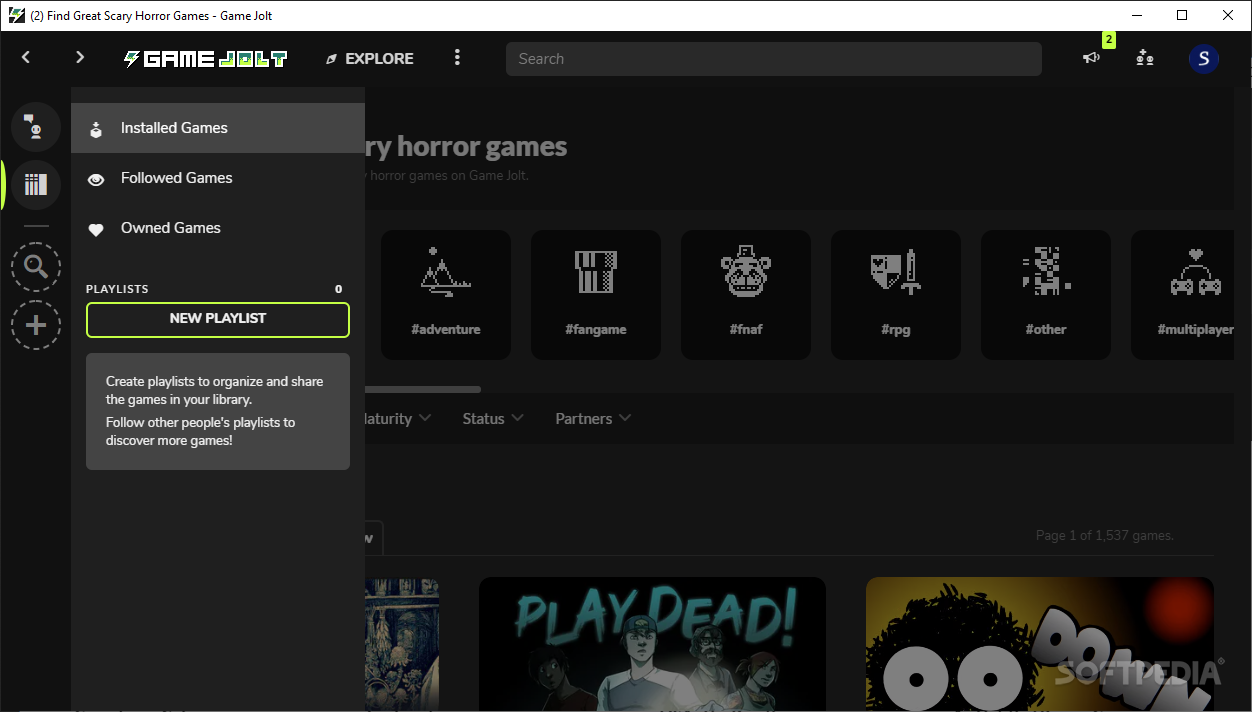Select the #adventure tag card
Screen dimensions: 1252x712
tap(446, 295)
